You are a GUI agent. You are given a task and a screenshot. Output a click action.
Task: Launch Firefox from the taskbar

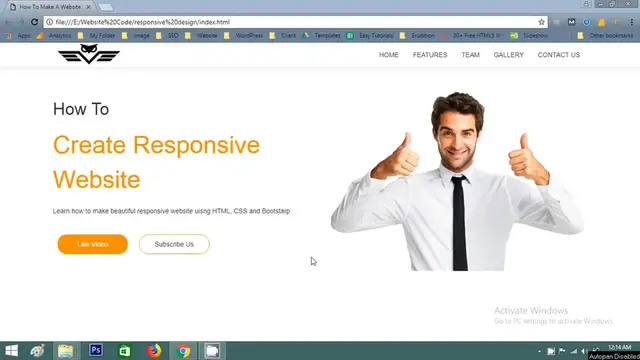[x=154, y=351]
